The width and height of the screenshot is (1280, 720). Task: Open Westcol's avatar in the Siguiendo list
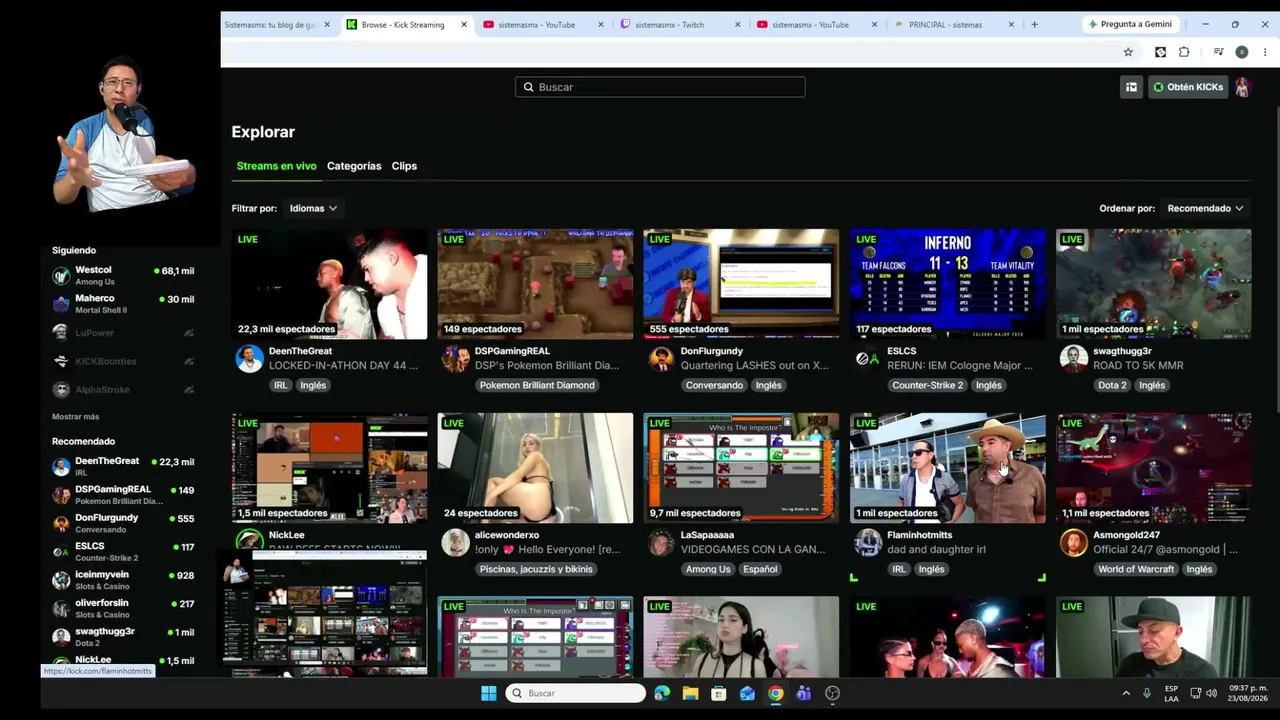click(61, 275)
